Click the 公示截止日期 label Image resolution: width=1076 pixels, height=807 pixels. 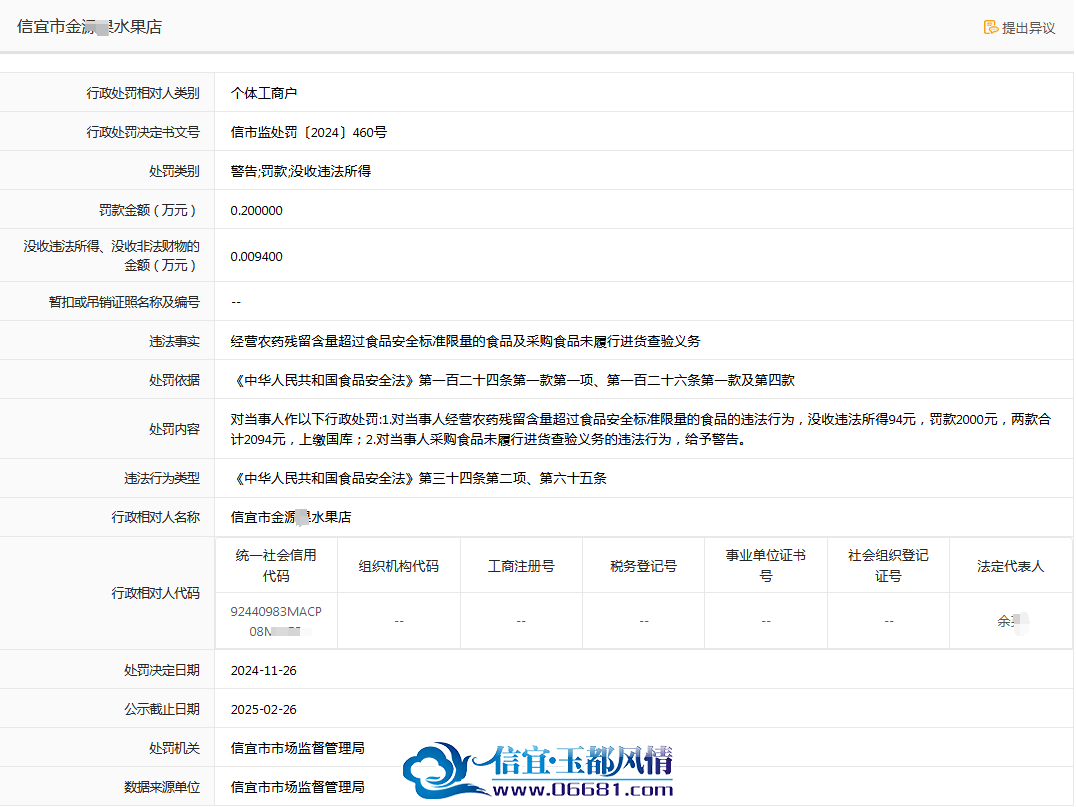point(162,710)
